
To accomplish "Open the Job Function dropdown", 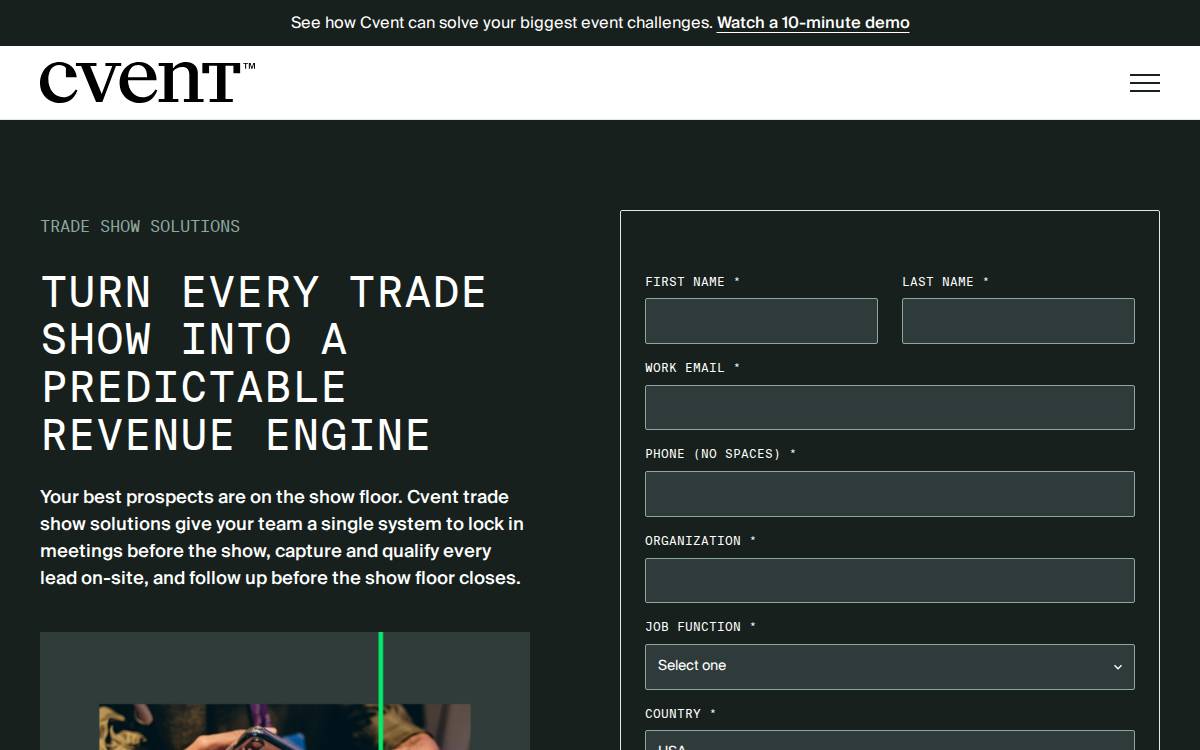I will pos(890,667).
